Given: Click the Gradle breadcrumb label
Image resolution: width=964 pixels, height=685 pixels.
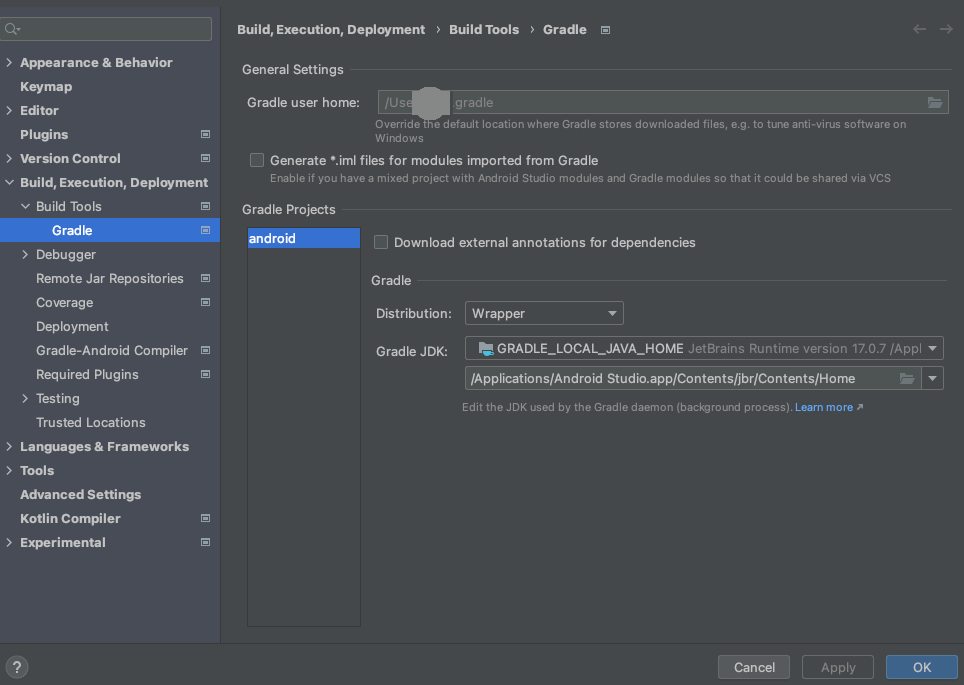Looking at the screenshot, I should (564, 30).
